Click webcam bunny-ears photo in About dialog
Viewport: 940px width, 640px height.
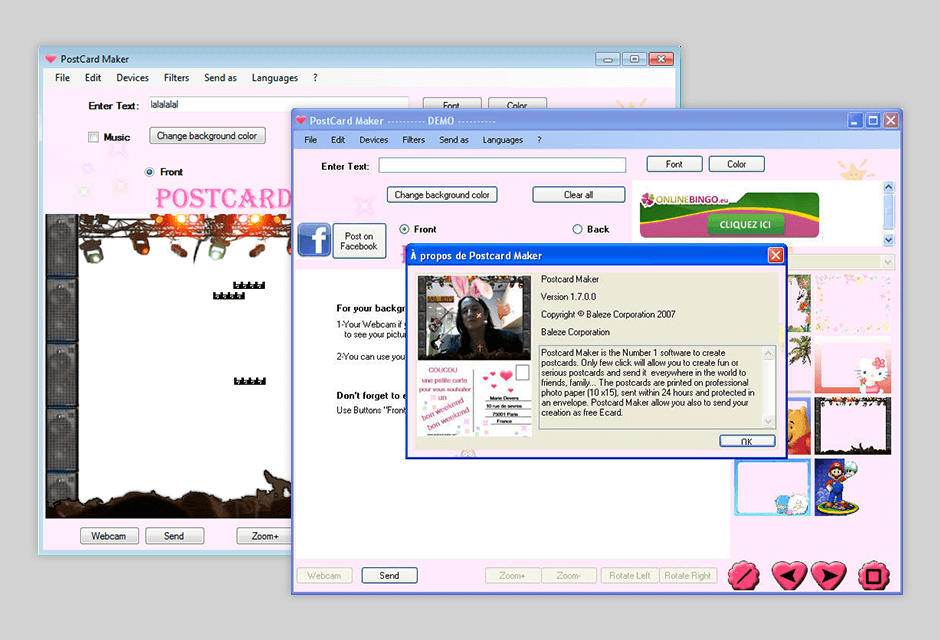click(x=474, y=318)
